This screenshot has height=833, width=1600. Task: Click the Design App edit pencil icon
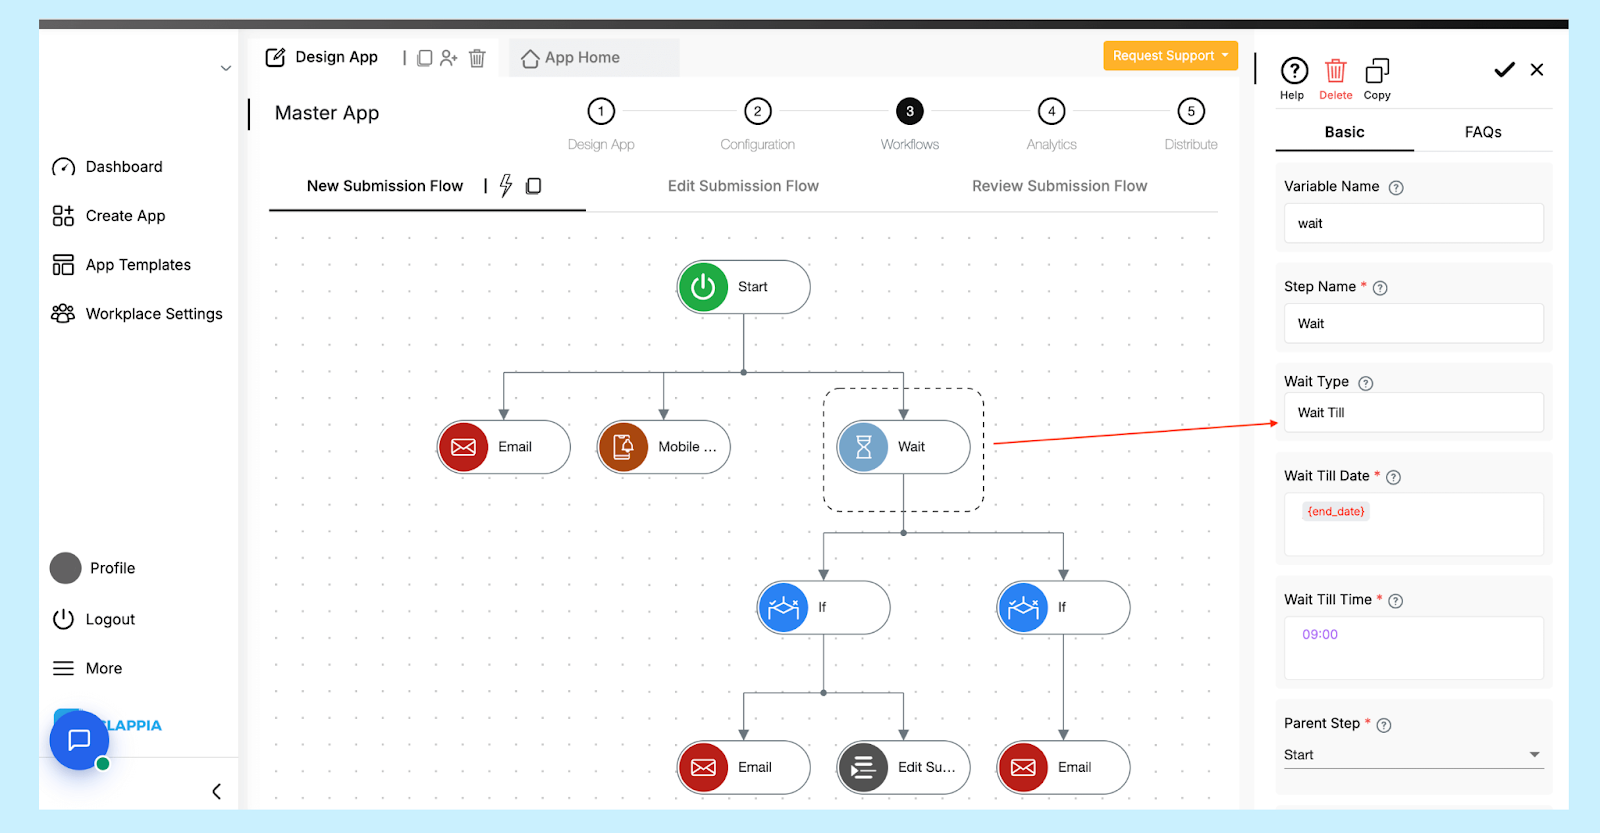pos(275,57)
